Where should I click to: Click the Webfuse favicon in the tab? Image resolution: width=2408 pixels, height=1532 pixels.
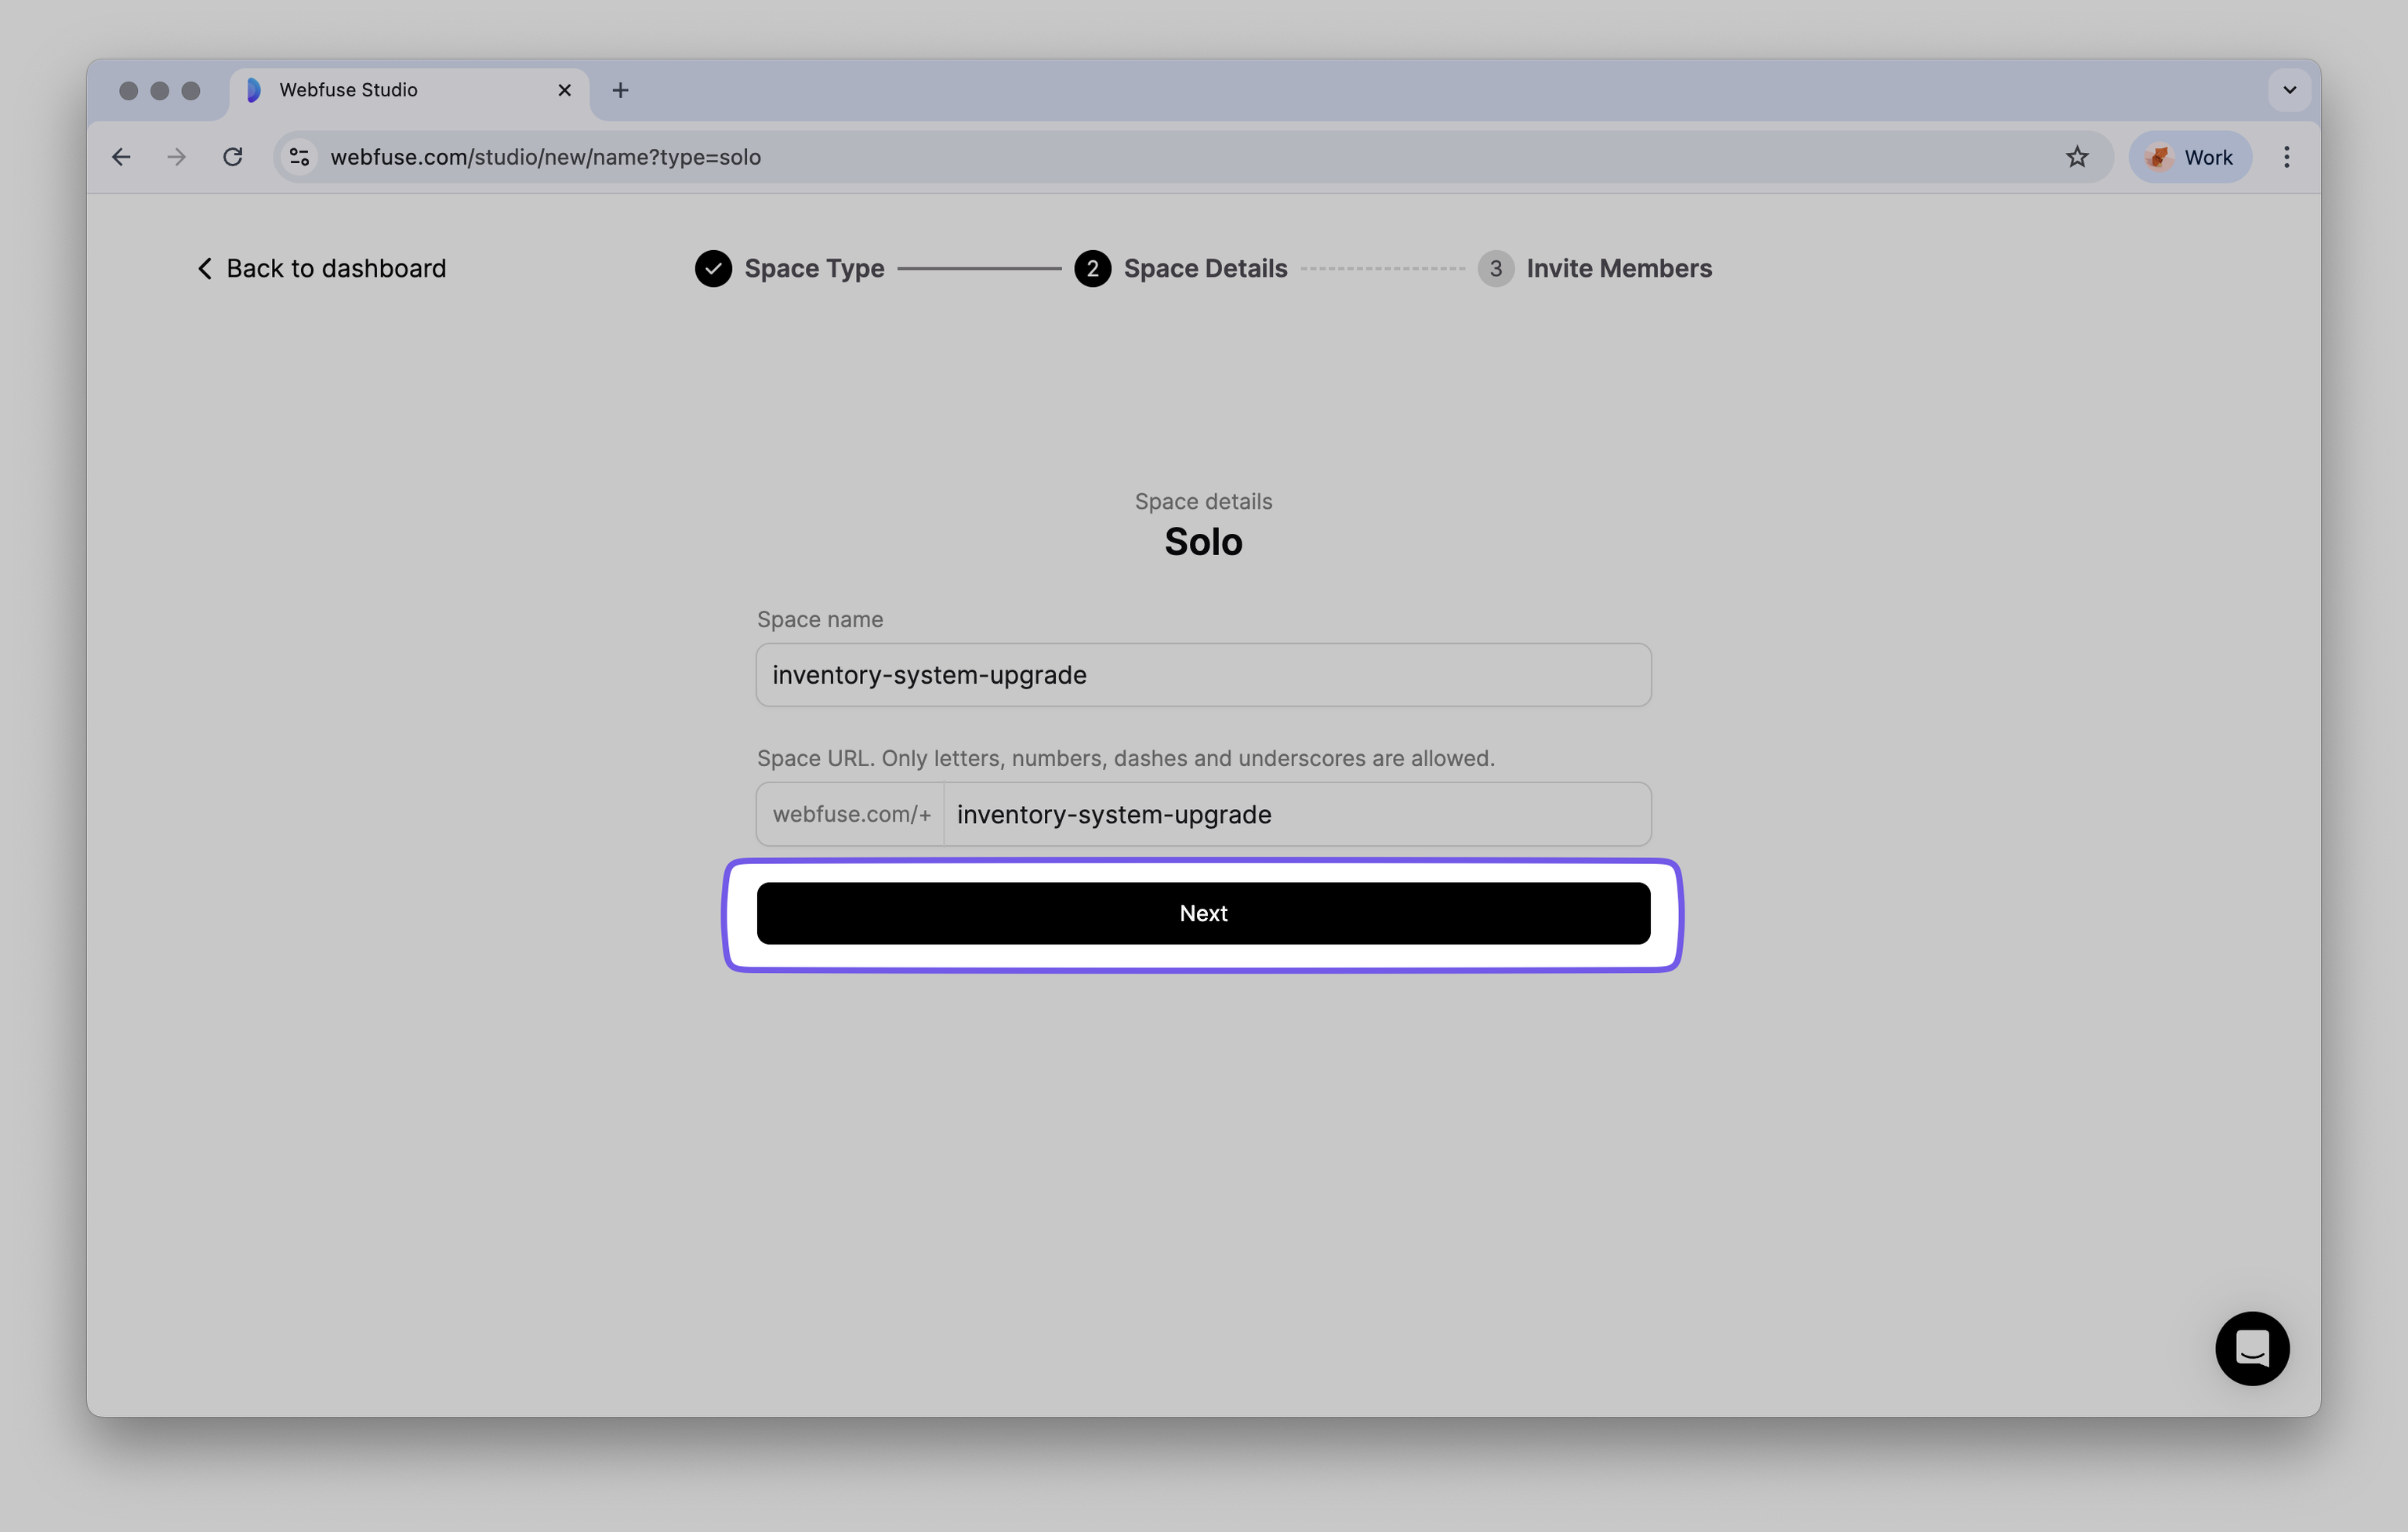click(253, 90)
